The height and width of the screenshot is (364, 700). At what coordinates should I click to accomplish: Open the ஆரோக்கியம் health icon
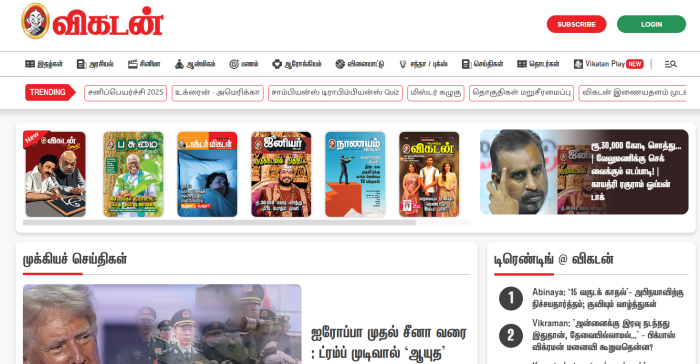277,64
